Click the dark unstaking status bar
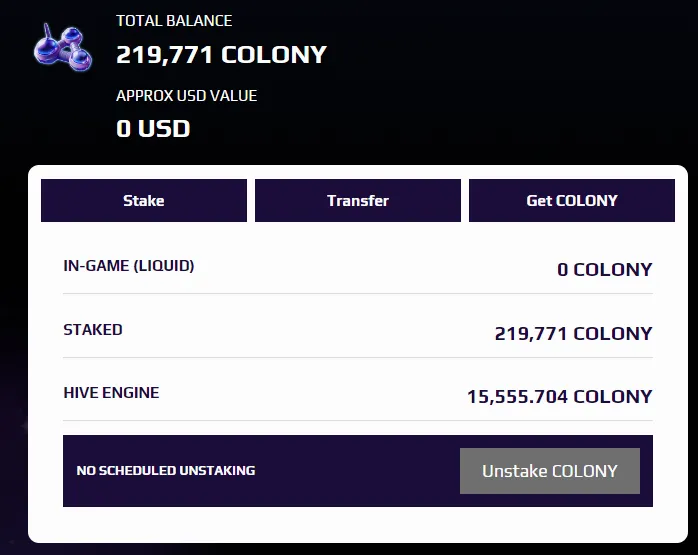 tap(358, 471)
